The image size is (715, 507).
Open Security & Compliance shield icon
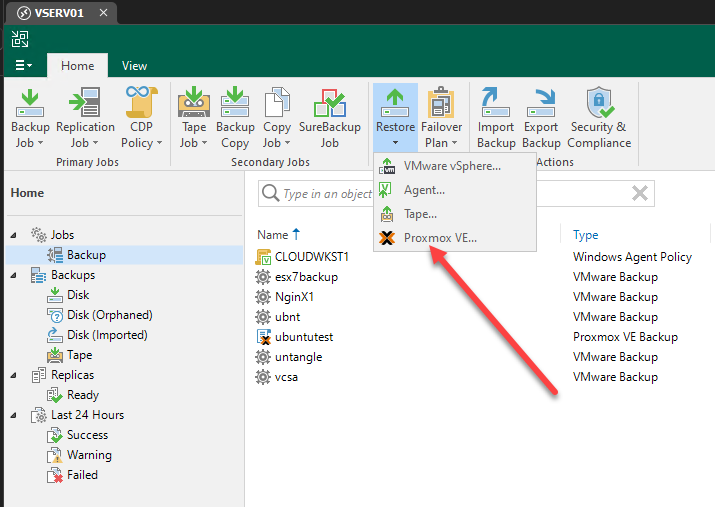599,102
